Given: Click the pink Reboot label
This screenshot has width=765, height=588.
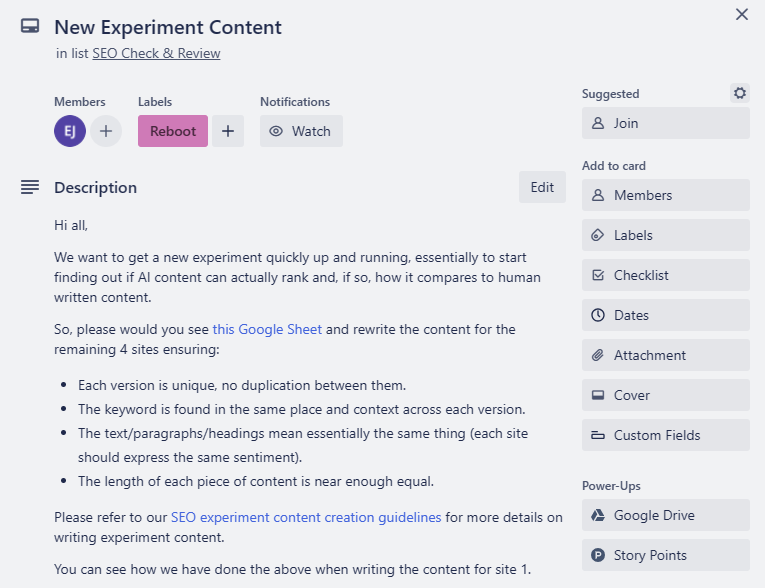Looking at the screenshot, I should pos(173,131).
